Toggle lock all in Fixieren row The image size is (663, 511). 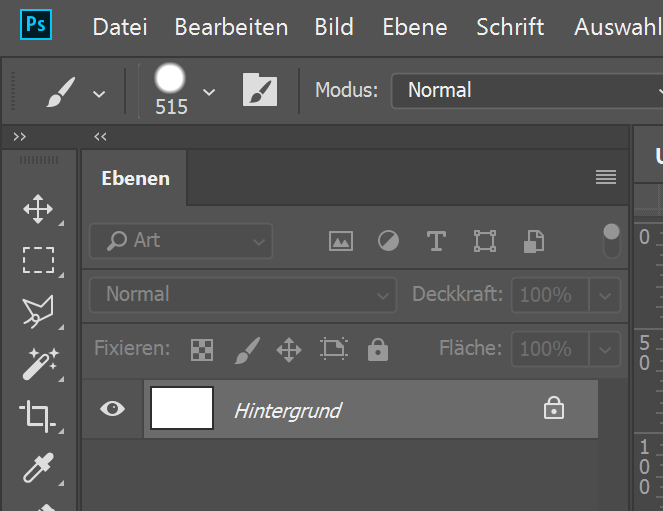(x=377, y=349)
